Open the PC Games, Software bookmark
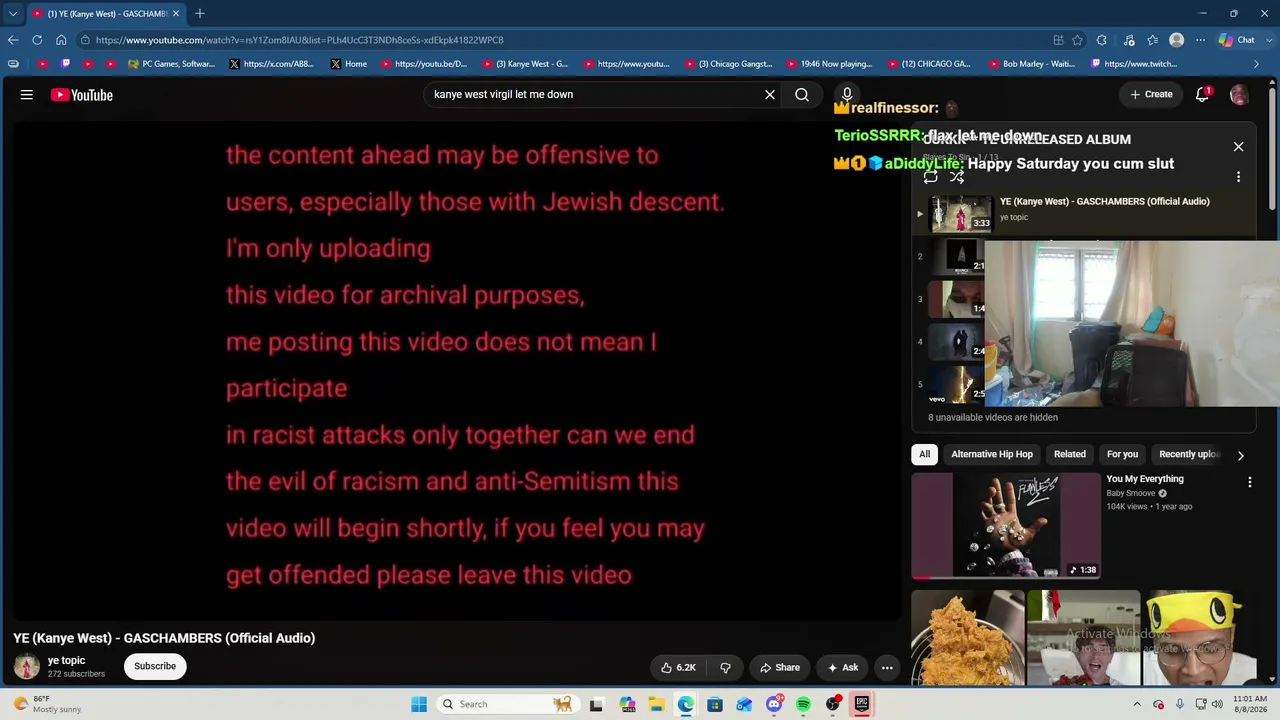1280x720 pixels. [171, 64]
